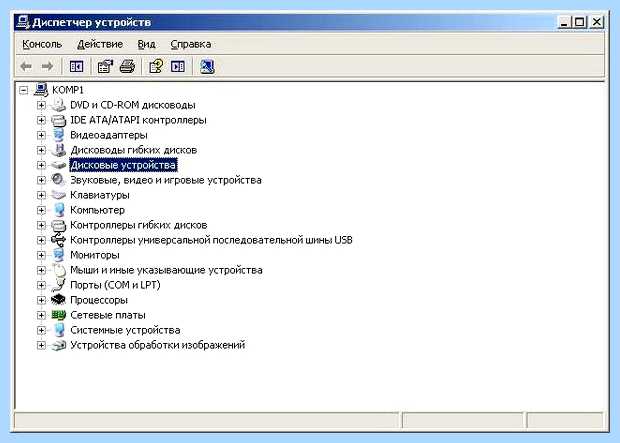Click the Print toolbar icon

click(127, 66)
